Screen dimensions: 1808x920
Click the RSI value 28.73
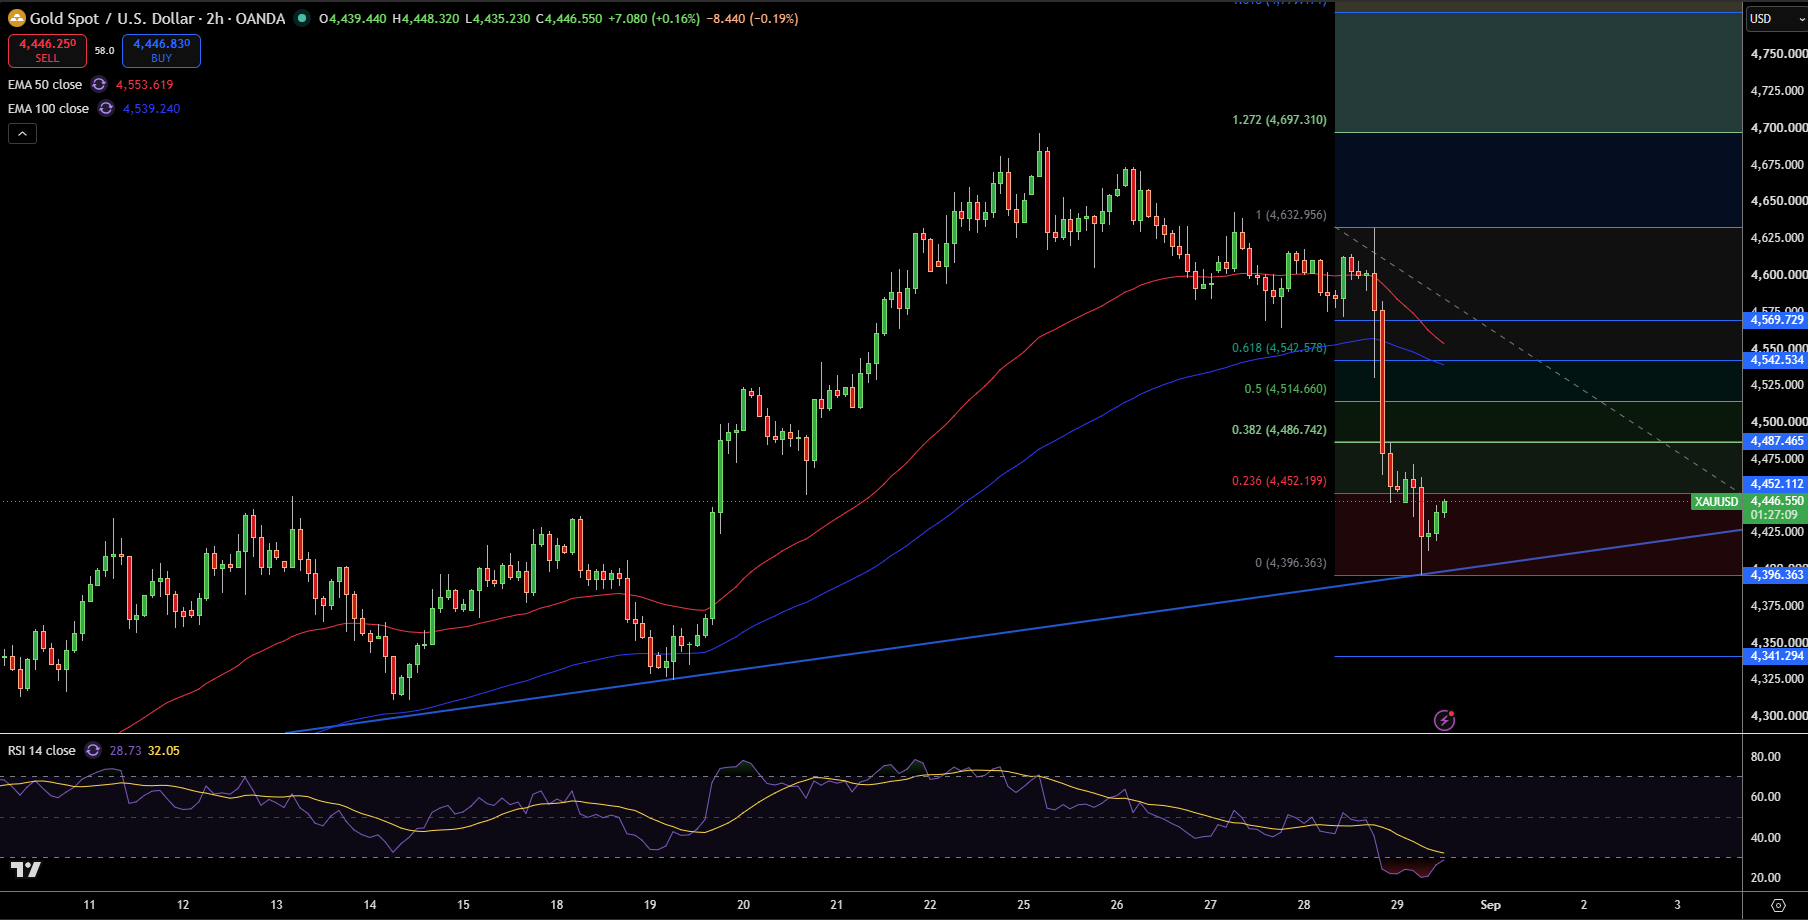125,751
